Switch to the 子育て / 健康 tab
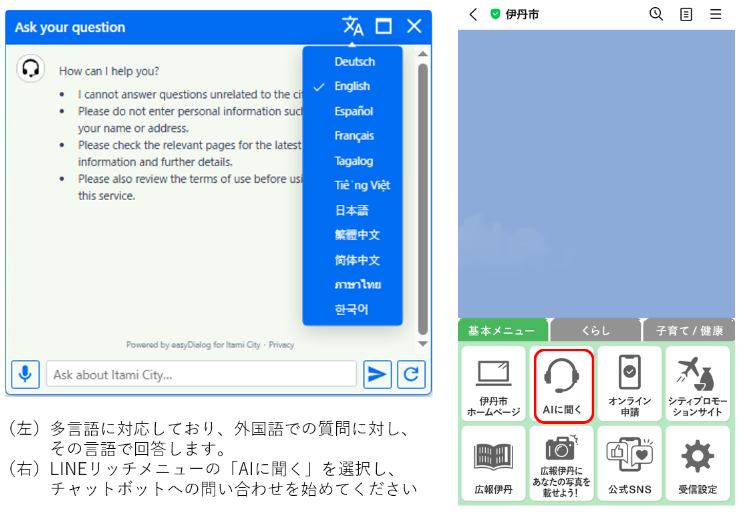744x516 pixels. (x=689, y=330)
